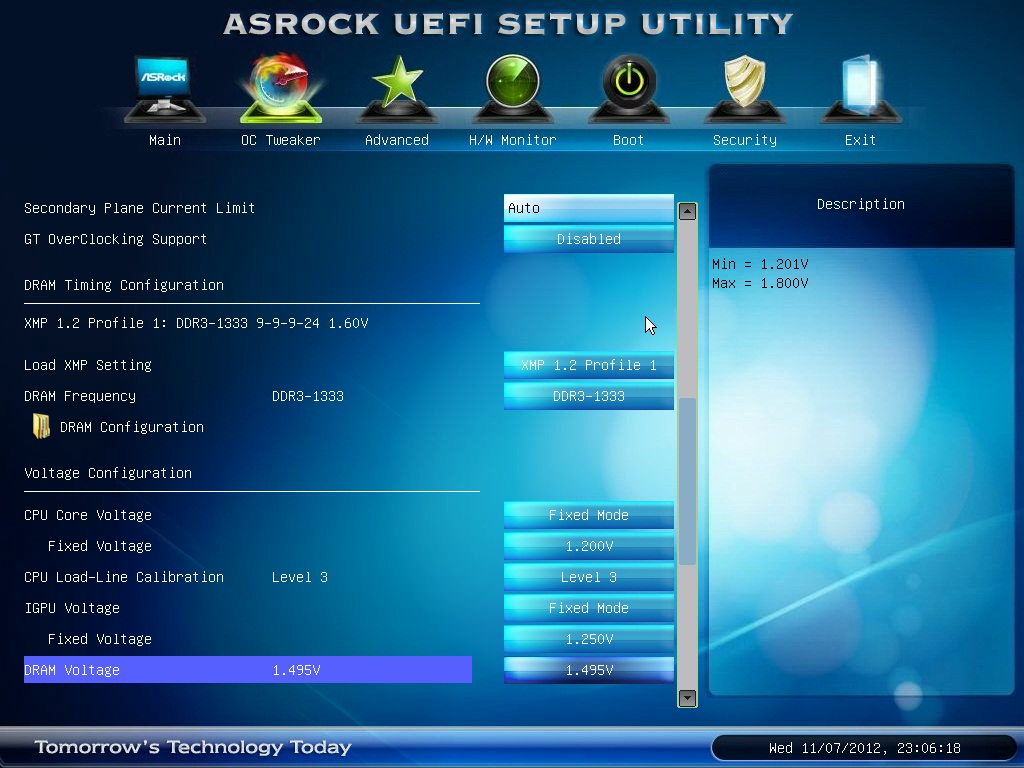Select the OC Tweaker speedometer icon
Screen dimensions: 1024x768
(x=281, y=89)
